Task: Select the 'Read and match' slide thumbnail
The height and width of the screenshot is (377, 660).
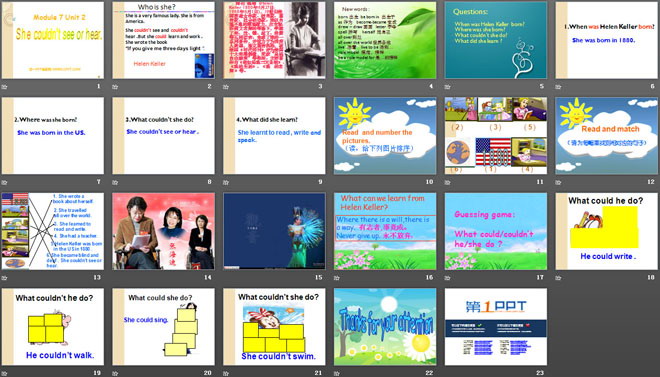Action: tap(607, 135)
